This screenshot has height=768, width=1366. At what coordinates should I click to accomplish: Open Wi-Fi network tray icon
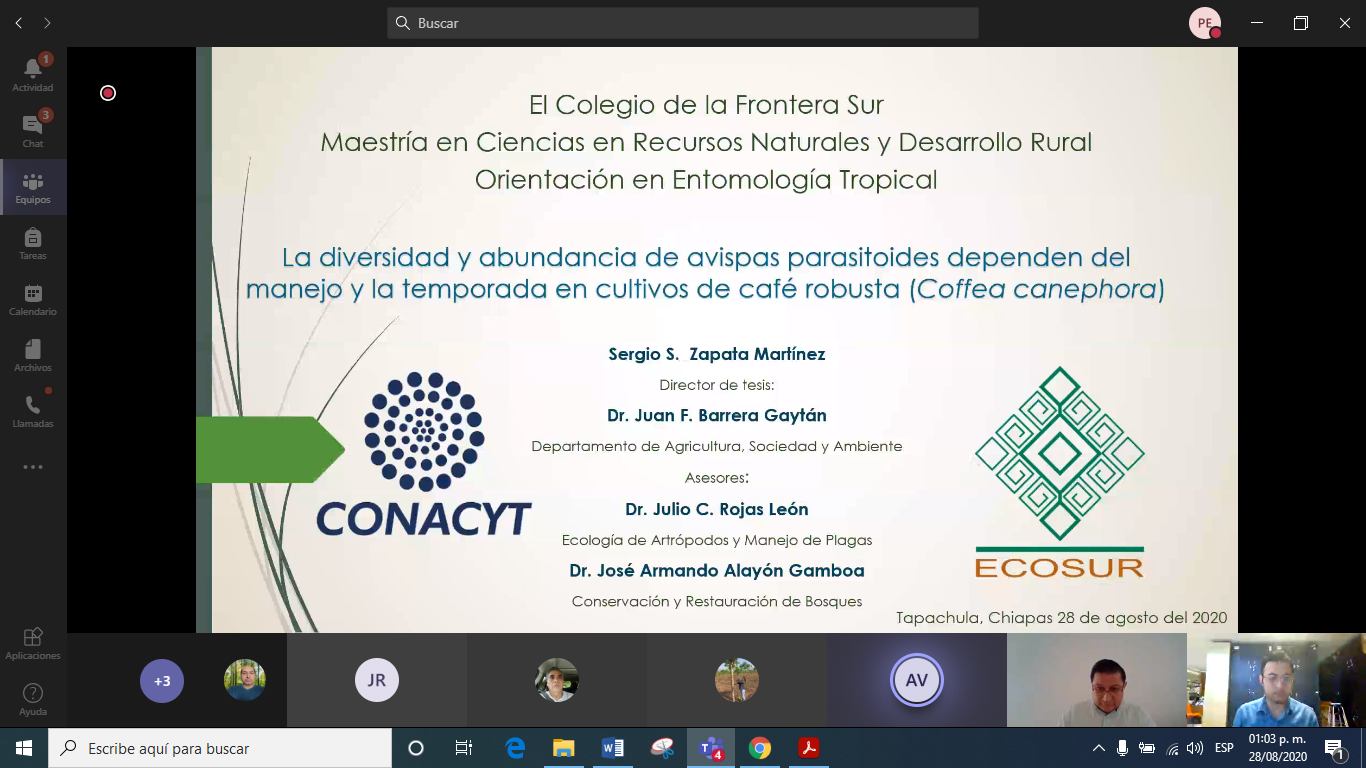[x=1172, y=748]
